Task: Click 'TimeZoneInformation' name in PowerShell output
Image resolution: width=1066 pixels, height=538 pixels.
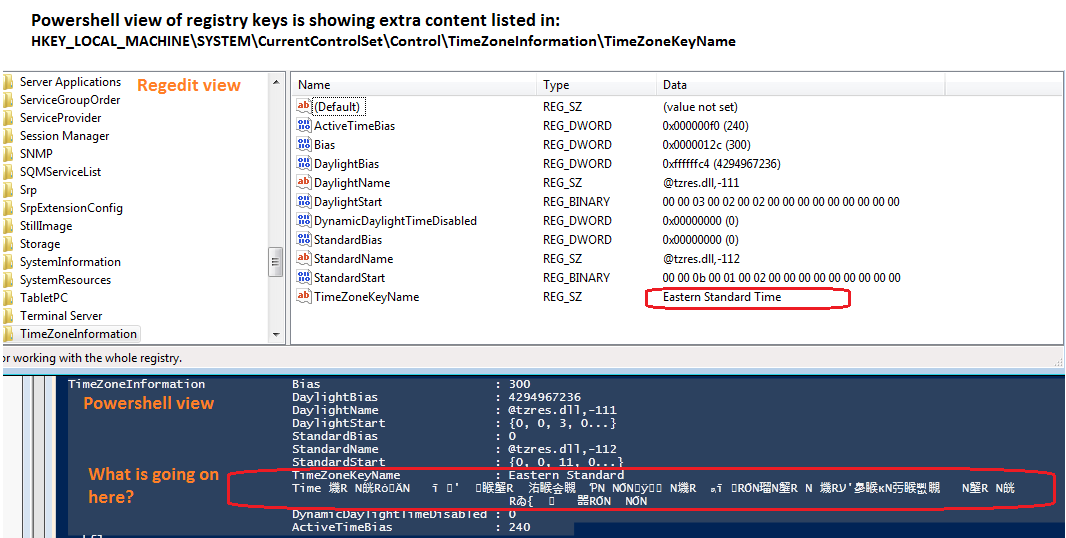Action: click(x=137, y=384)
